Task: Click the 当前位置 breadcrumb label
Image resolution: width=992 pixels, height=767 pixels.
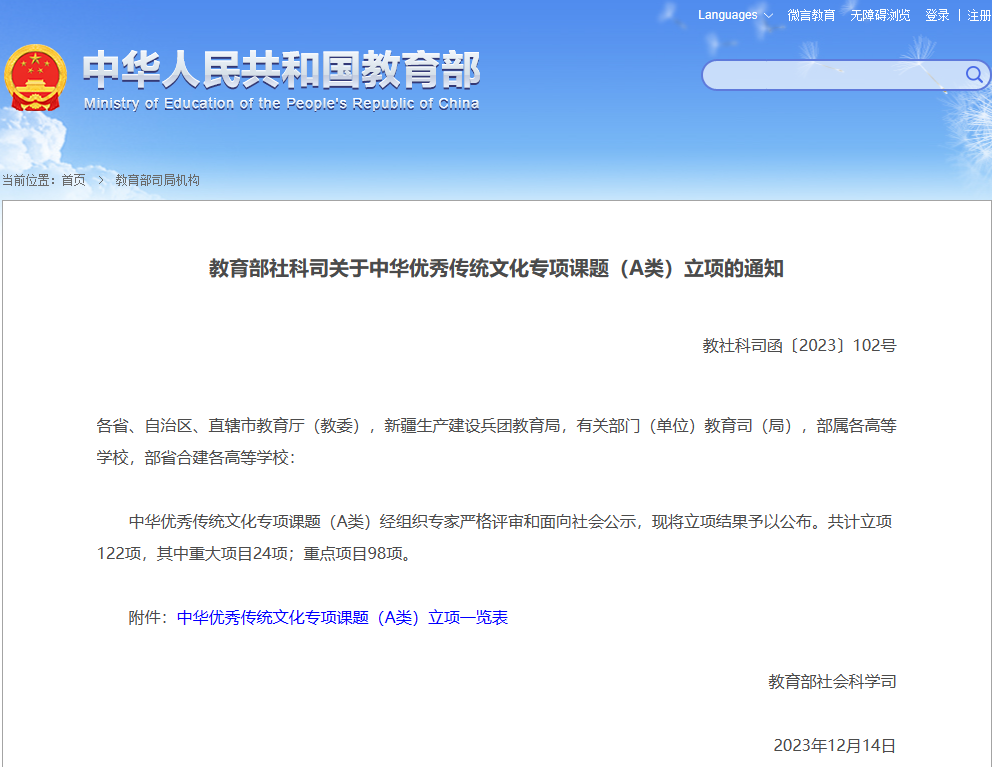Action: 30,180
